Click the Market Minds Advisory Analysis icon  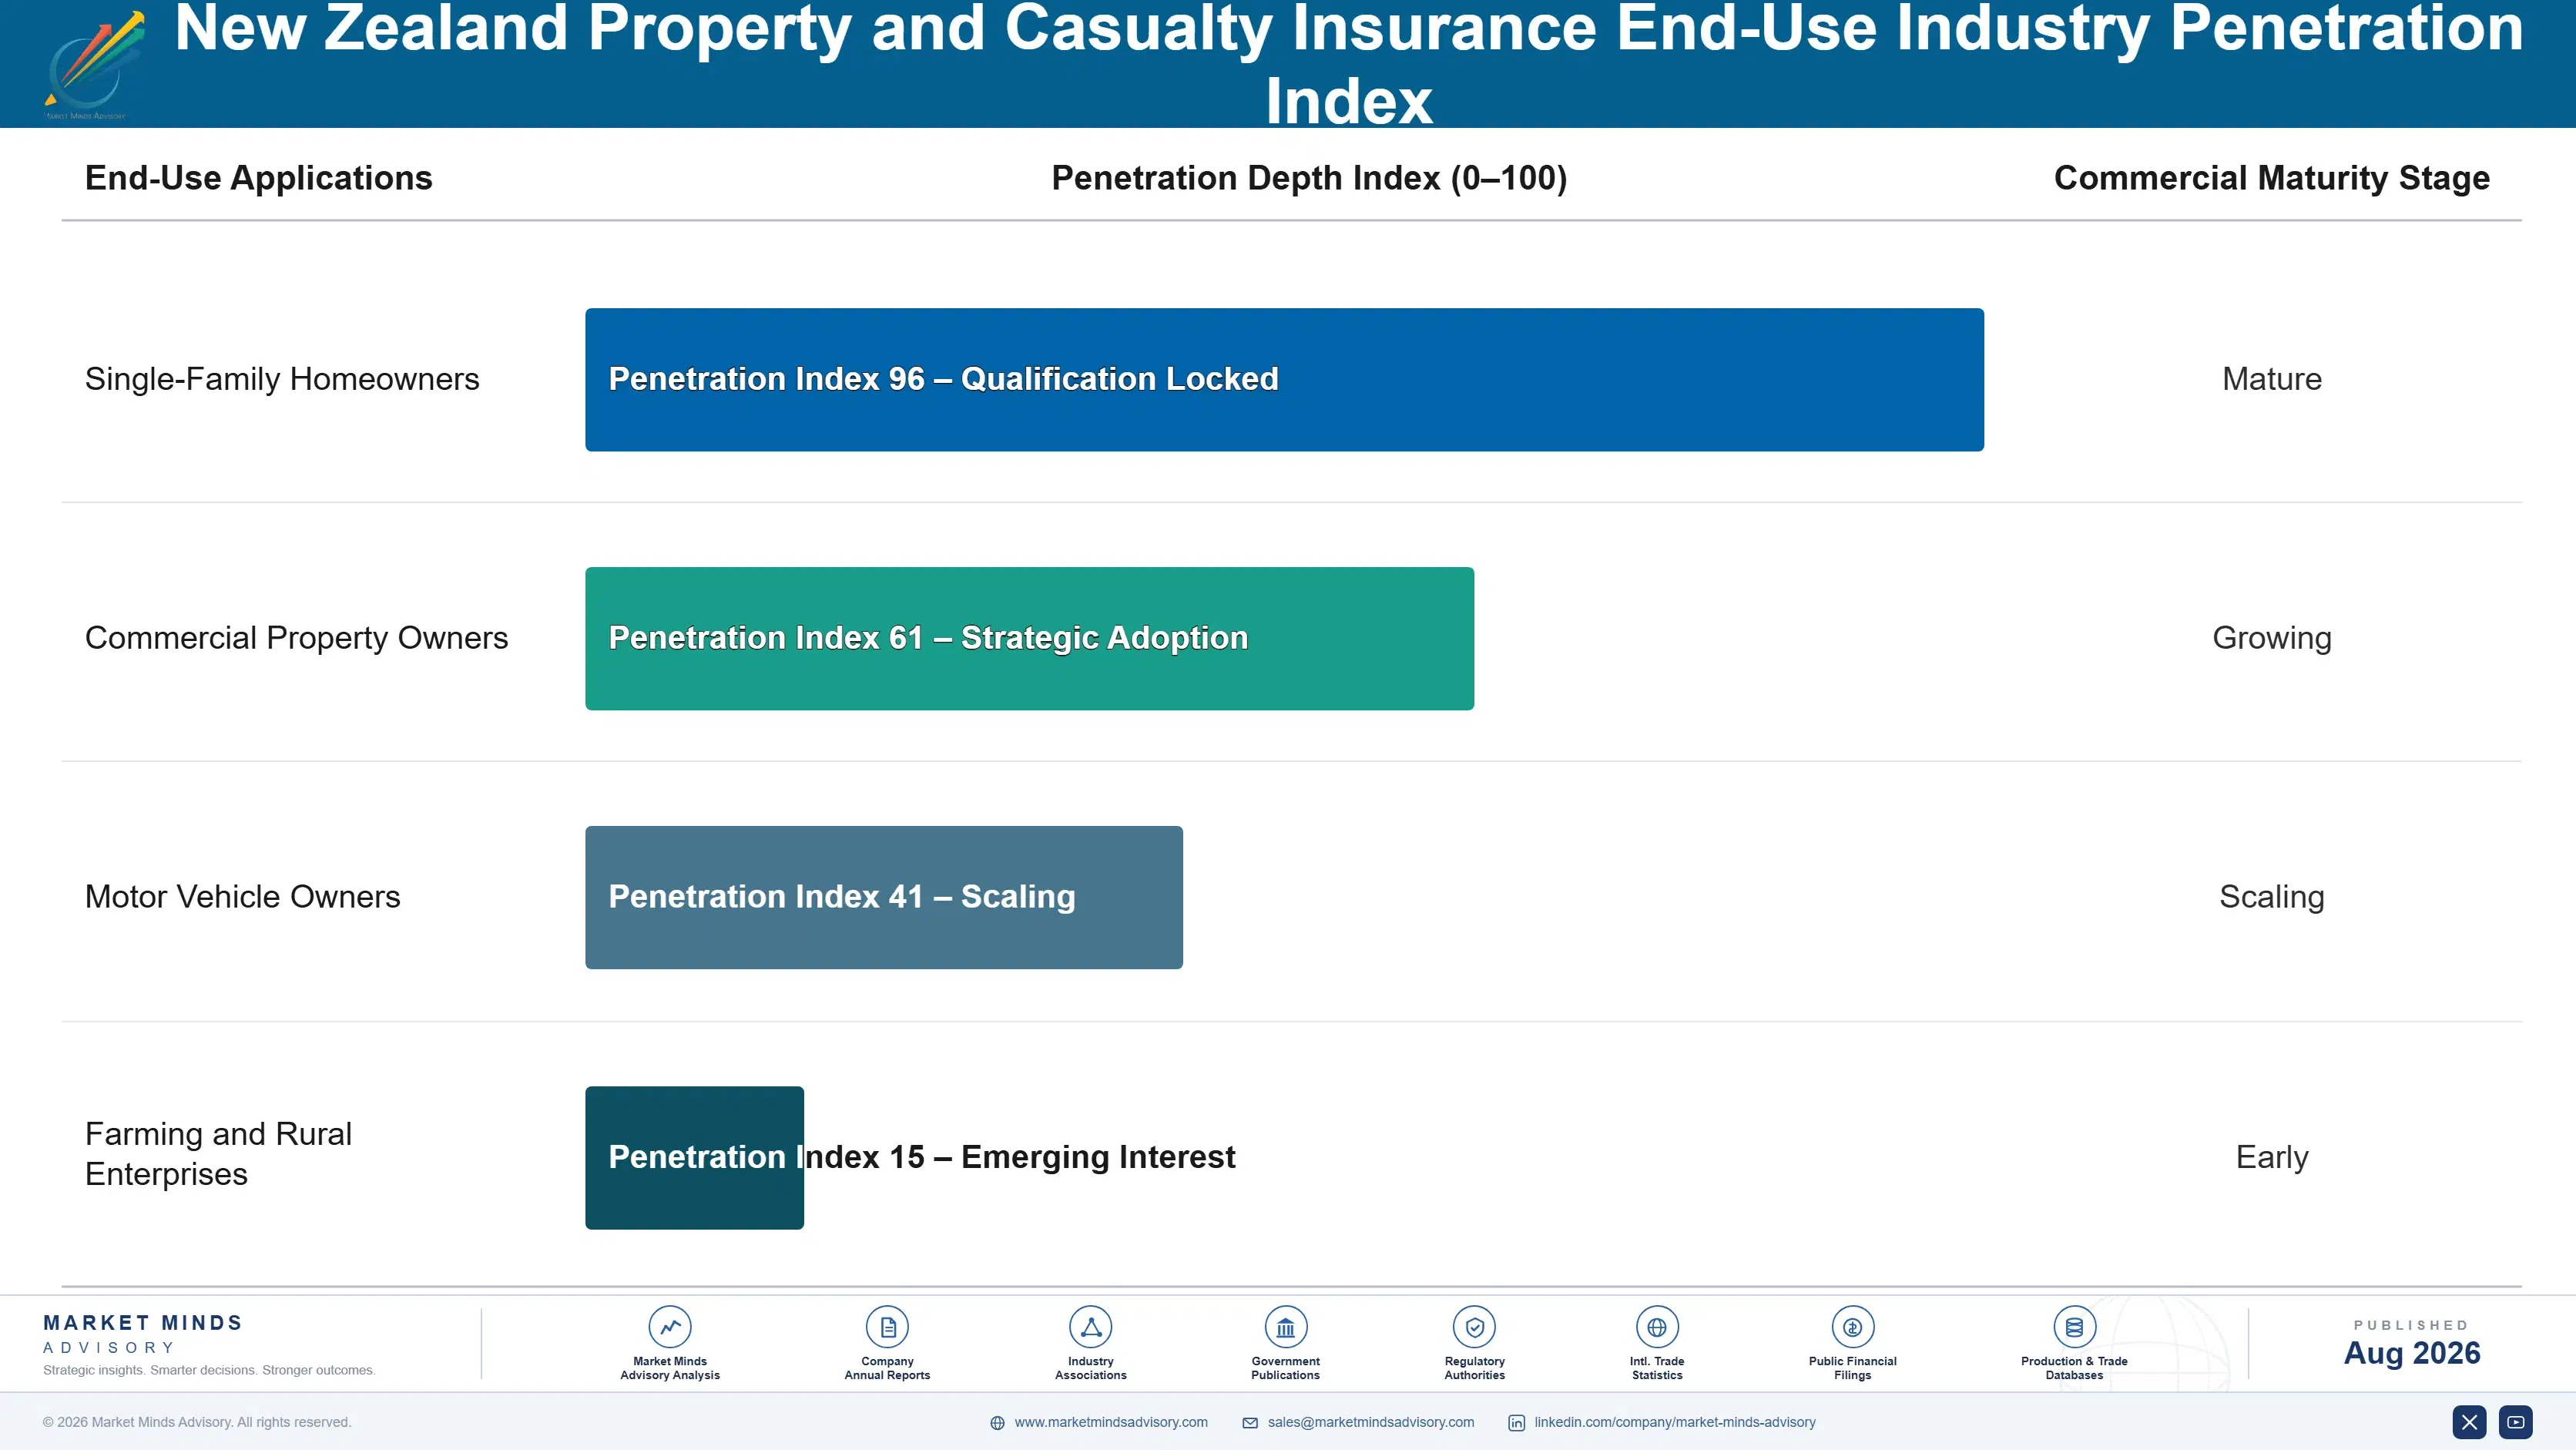[x=670, y=1327]
